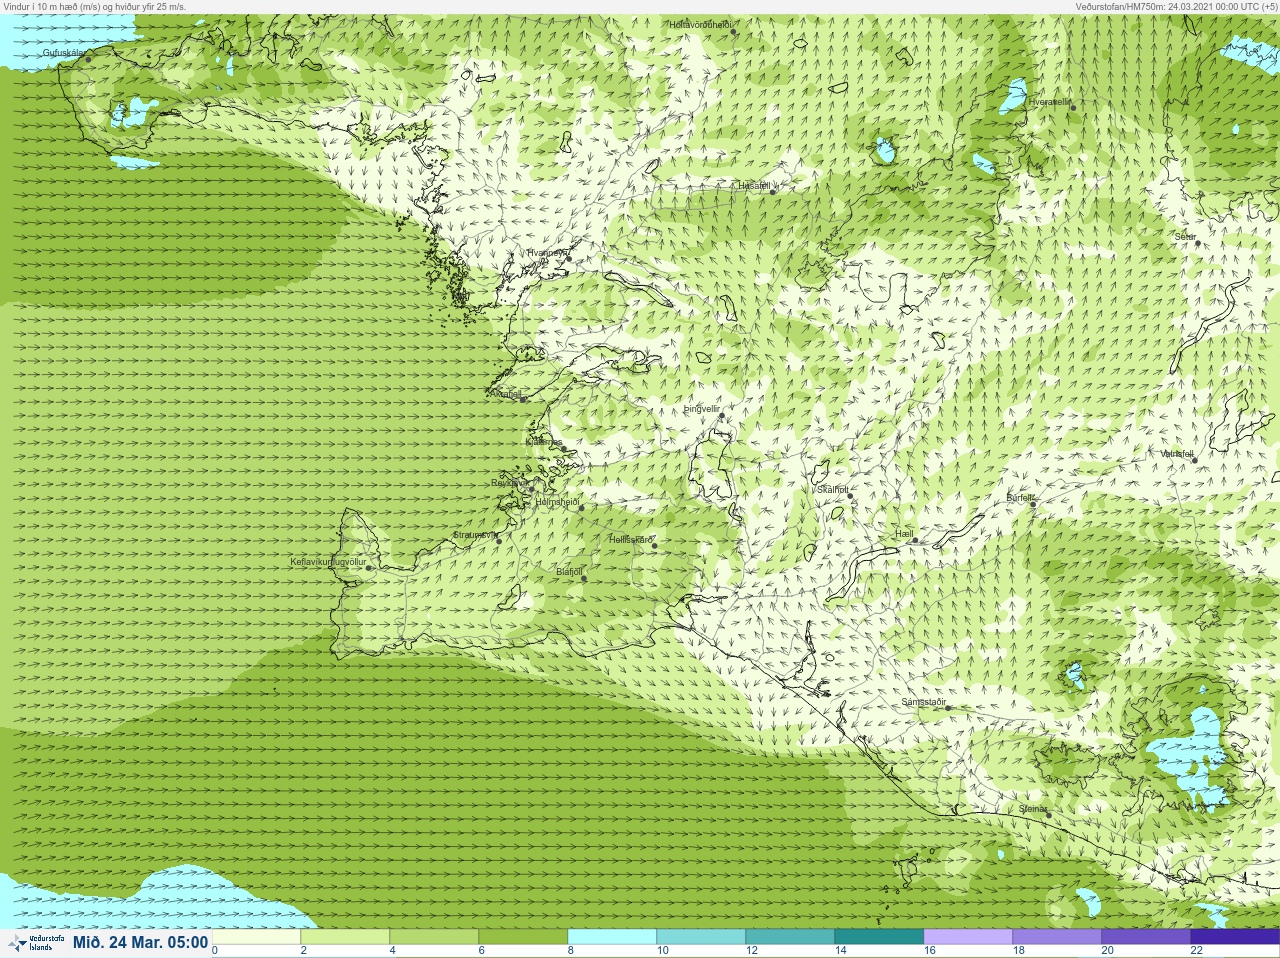1280x958 pixels.
Task: Click the Reykjavík station label
Action: click(509, 483)
